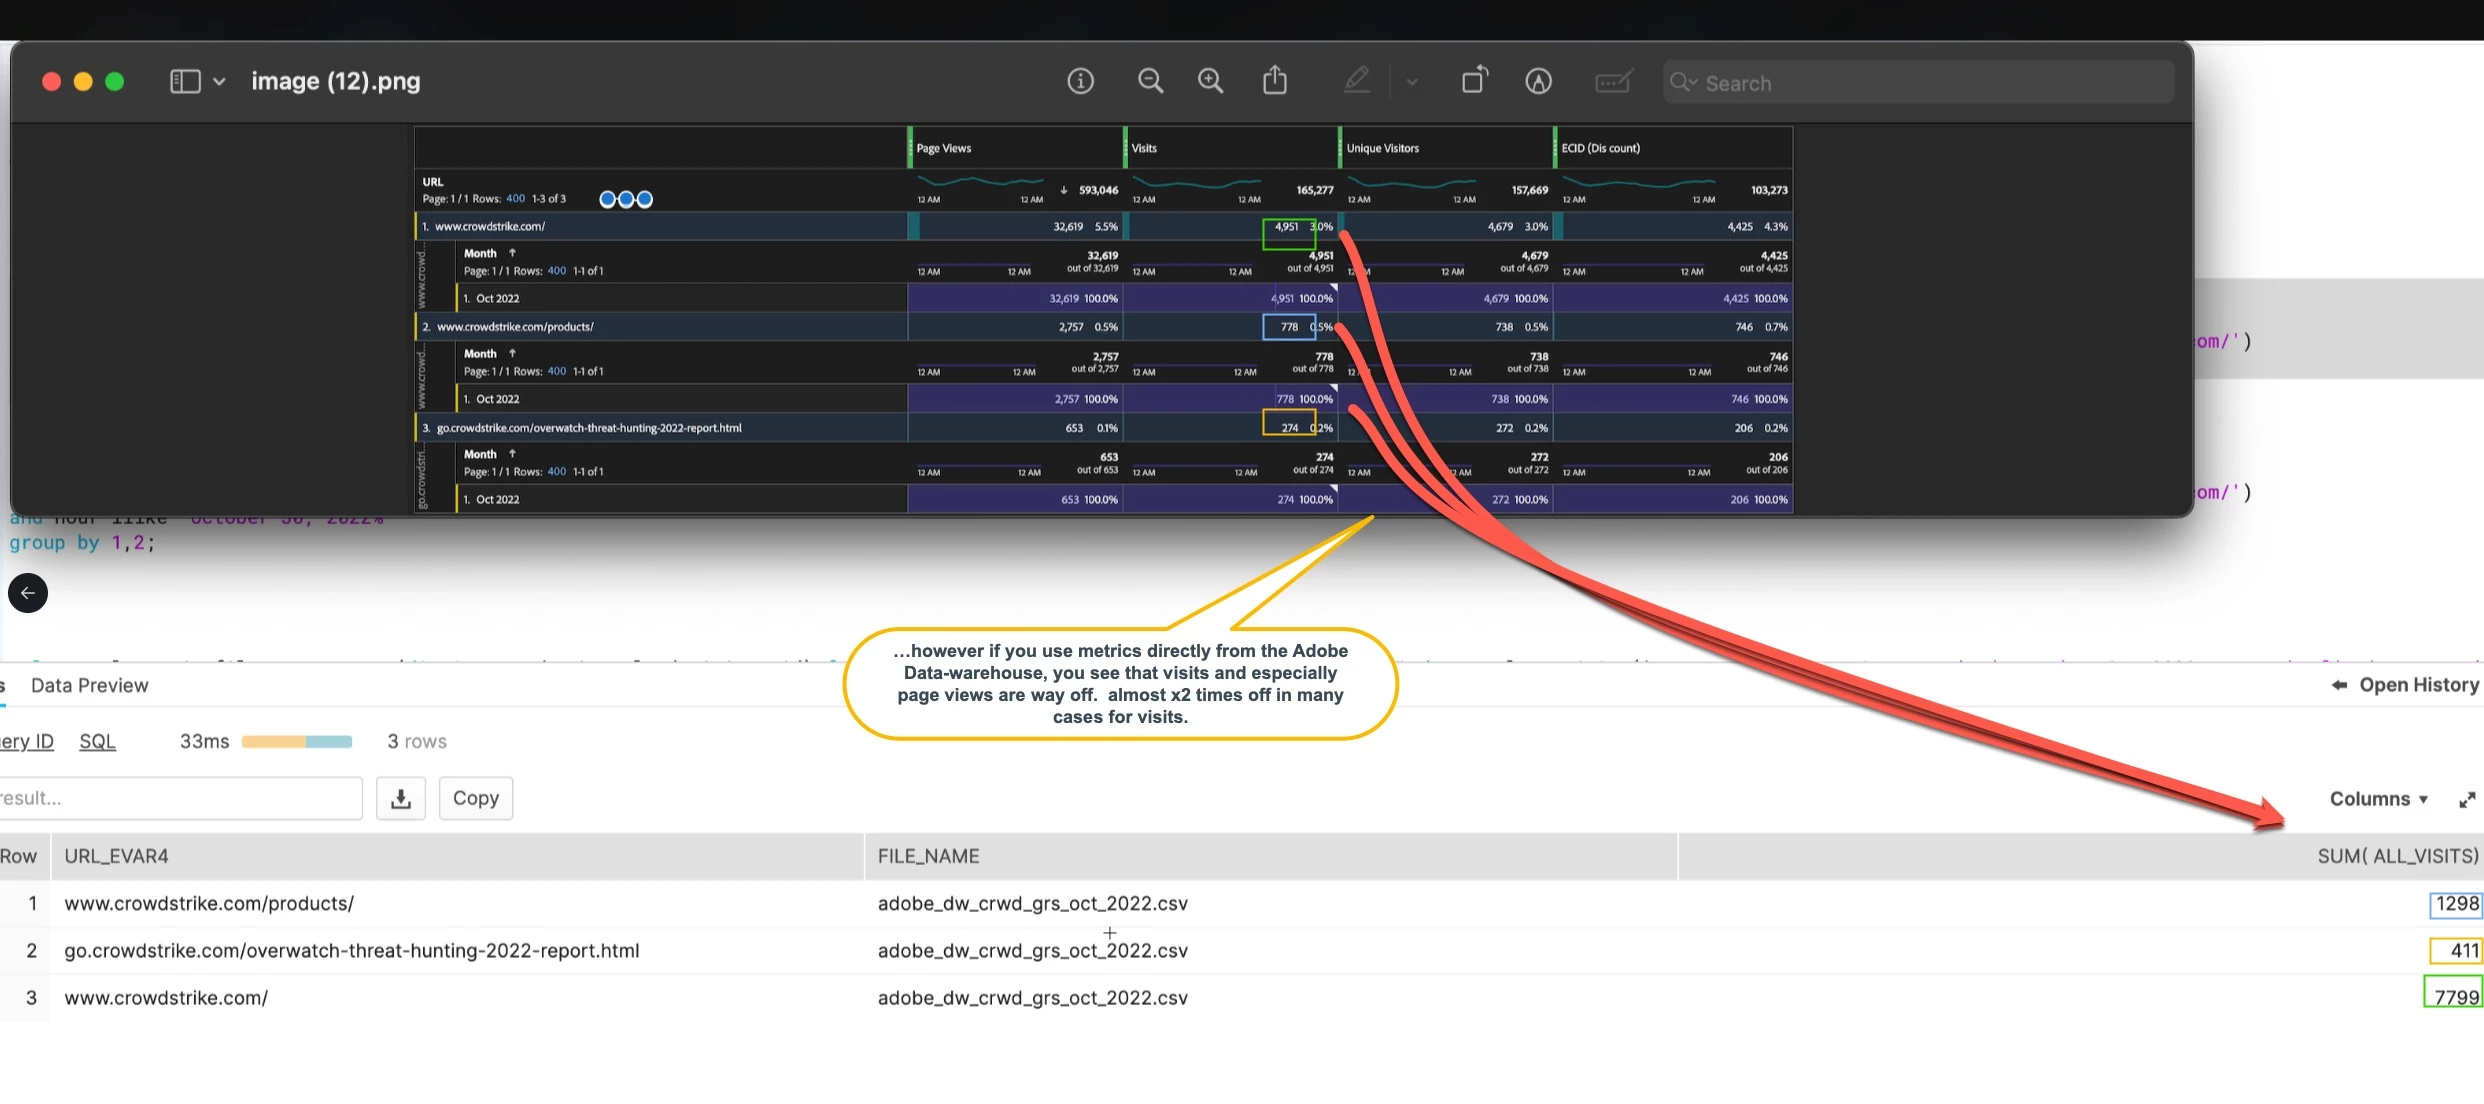Click Open History
Screen dimensions: 2484x1104
(2405, 685)
